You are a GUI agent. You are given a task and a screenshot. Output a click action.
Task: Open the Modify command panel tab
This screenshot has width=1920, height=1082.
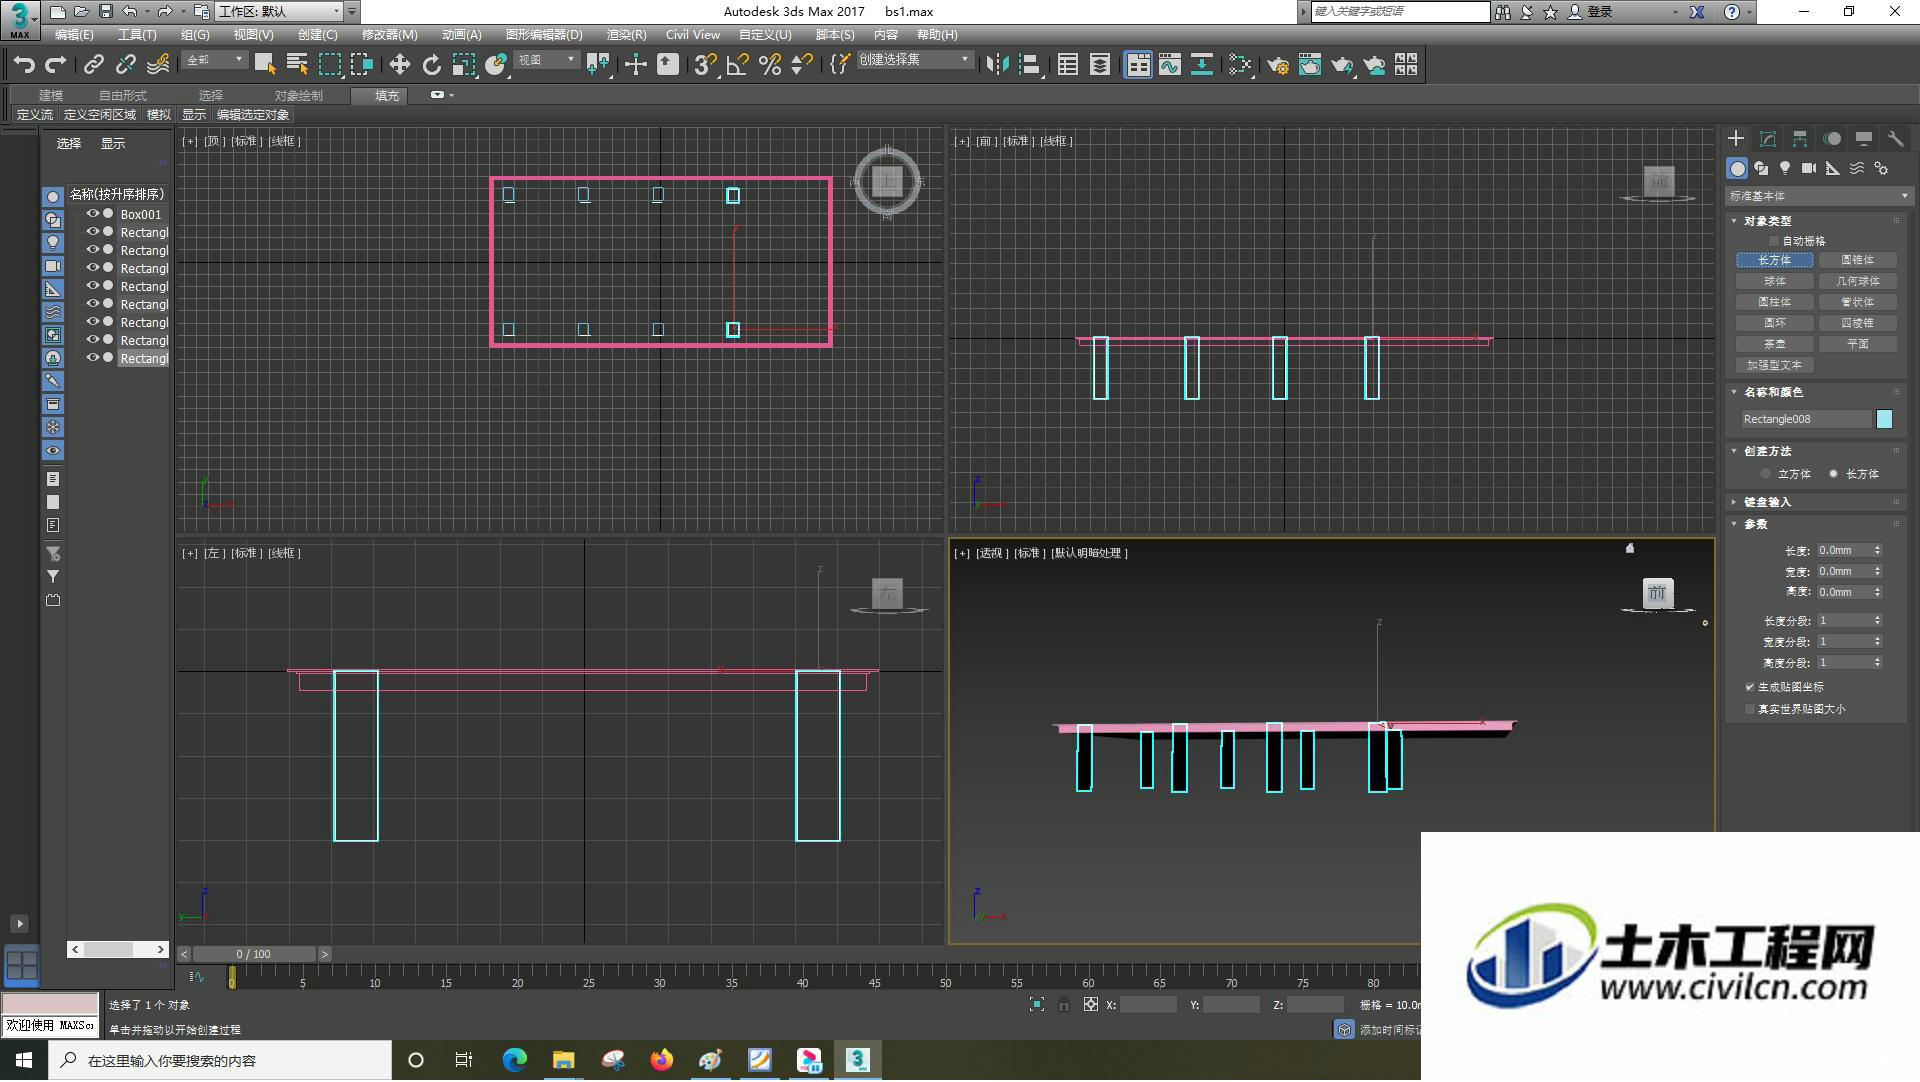click(x=1768, y=139)
